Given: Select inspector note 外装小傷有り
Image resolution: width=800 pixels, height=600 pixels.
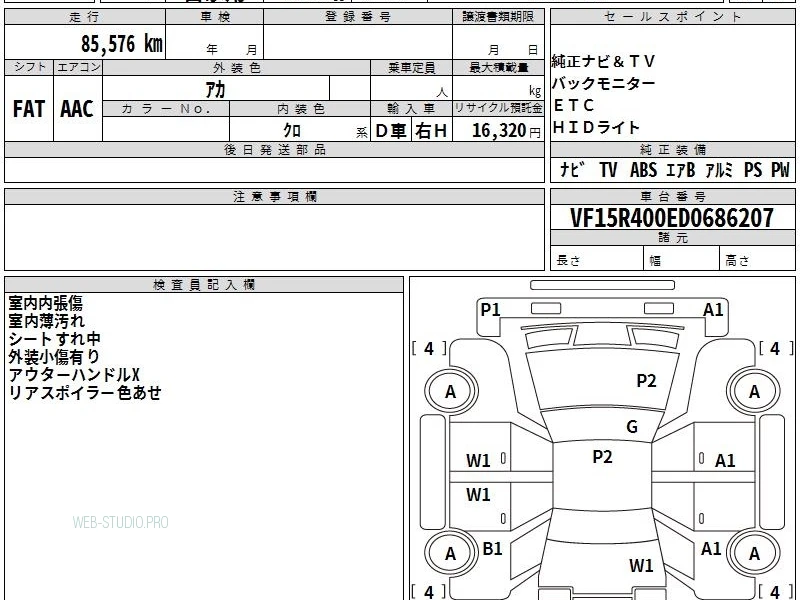Looking at the screenshot, I should click(54, 357).
